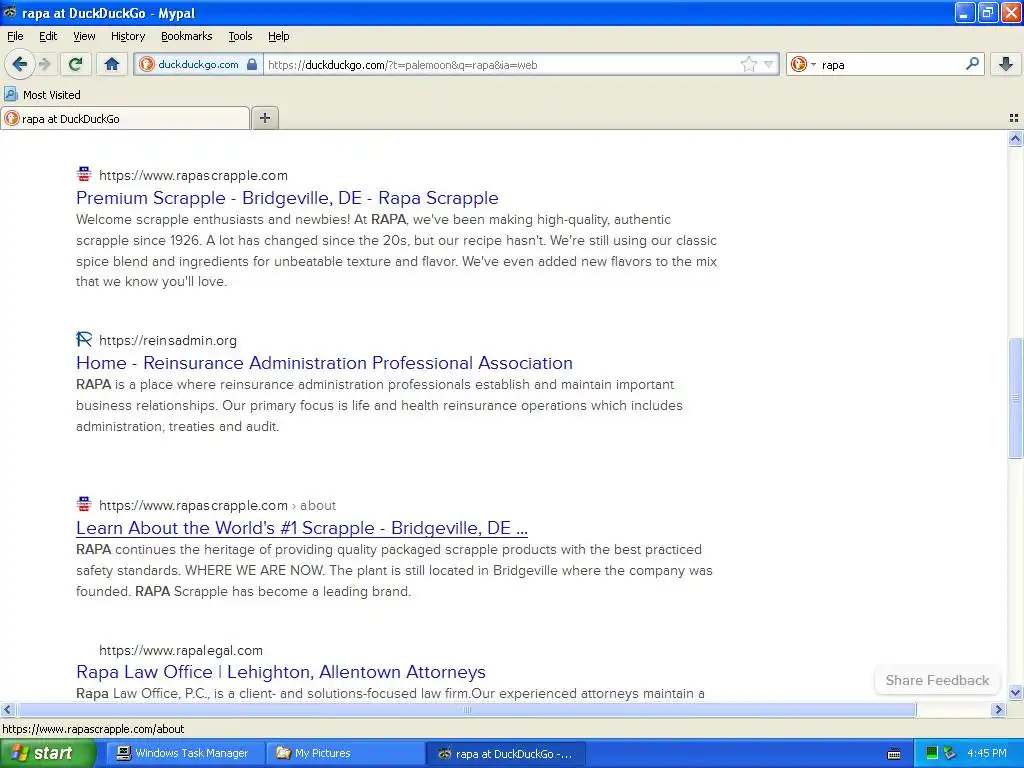Viewport: 1024px width, 768px height.
Task: Click the Share Feedback button
Action: pyautogui.click(x=936, y=680)
